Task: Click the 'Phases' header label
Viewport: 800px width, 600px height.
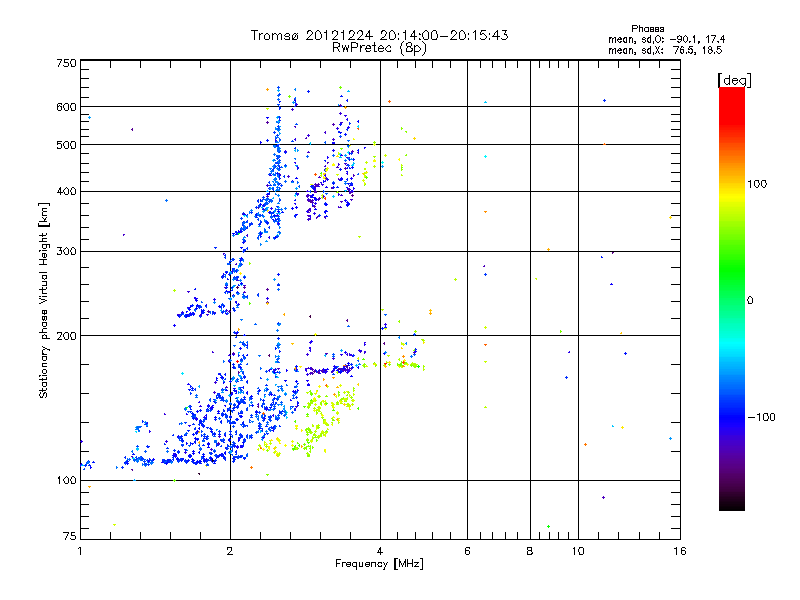Action: (x=647, y=29)
